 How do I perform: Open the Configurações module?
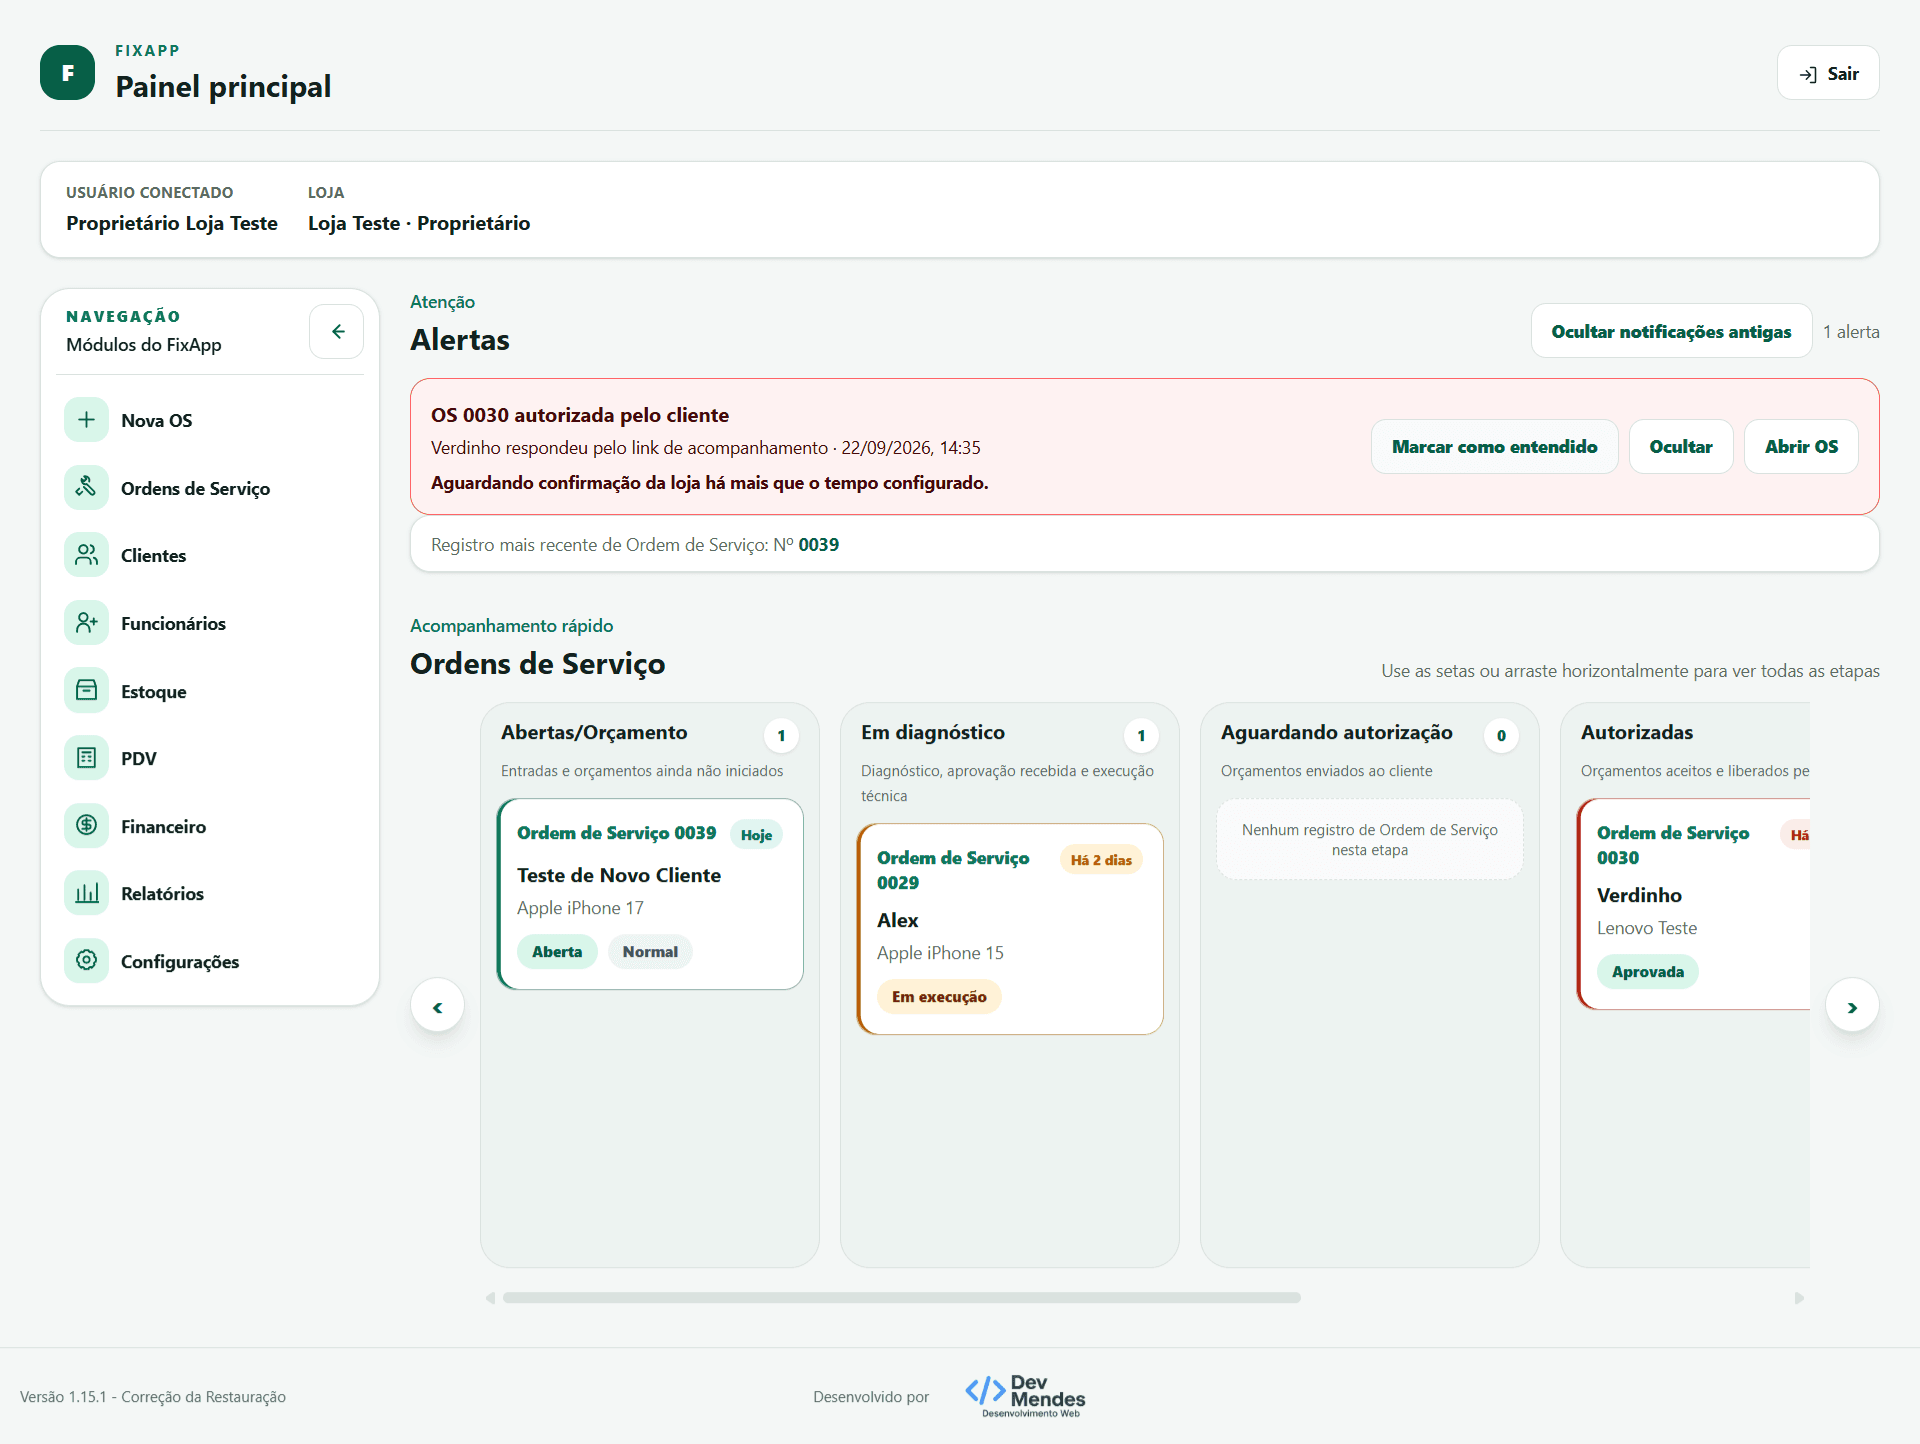[210, 961]
